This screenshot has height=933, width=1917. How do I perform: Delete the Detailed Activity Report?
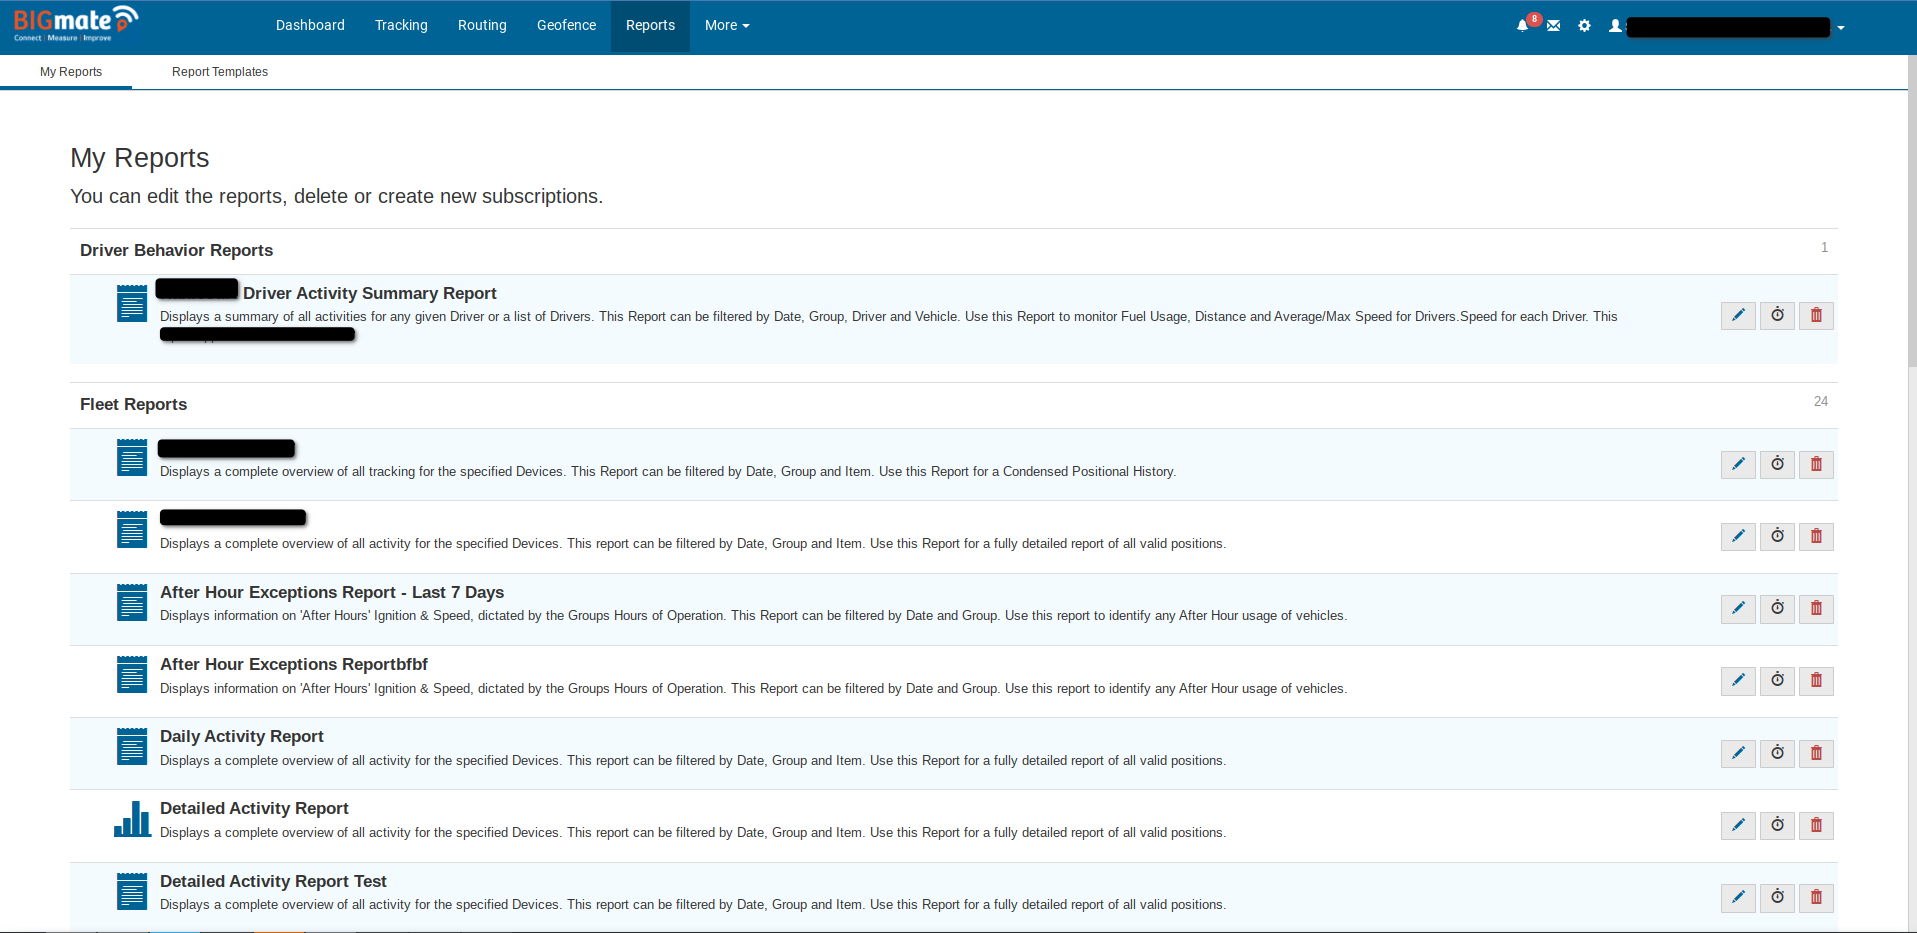coord(1816,826)
